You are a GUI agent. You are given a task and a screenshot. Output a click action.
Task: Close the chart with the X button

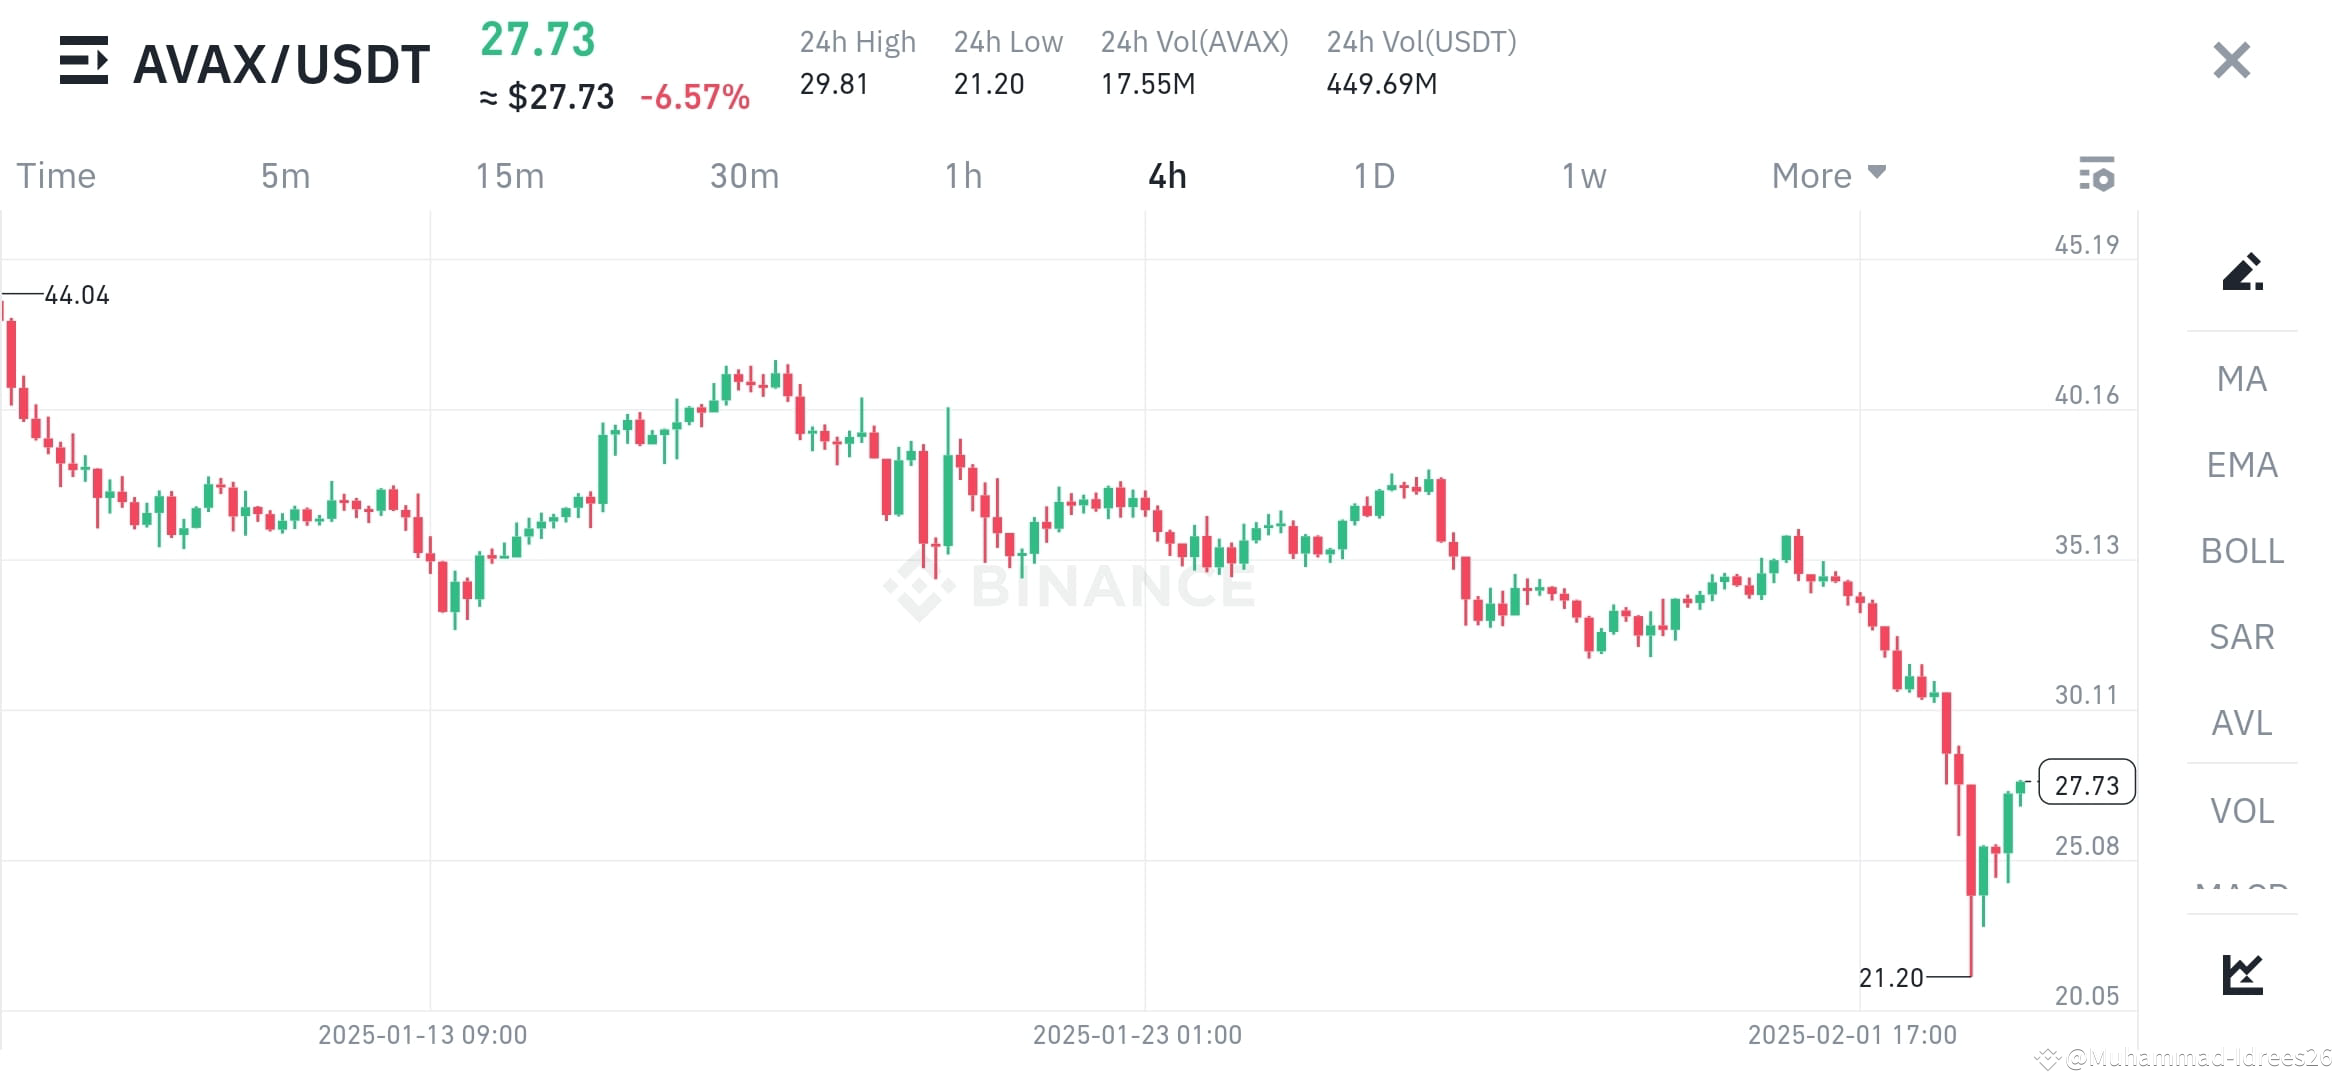[2231, 61]
